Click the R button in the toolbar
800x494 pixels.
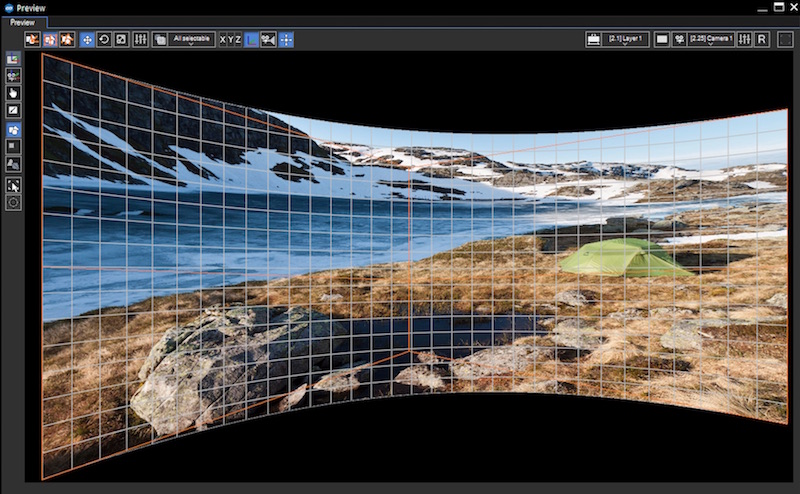(x=762, y=39)
